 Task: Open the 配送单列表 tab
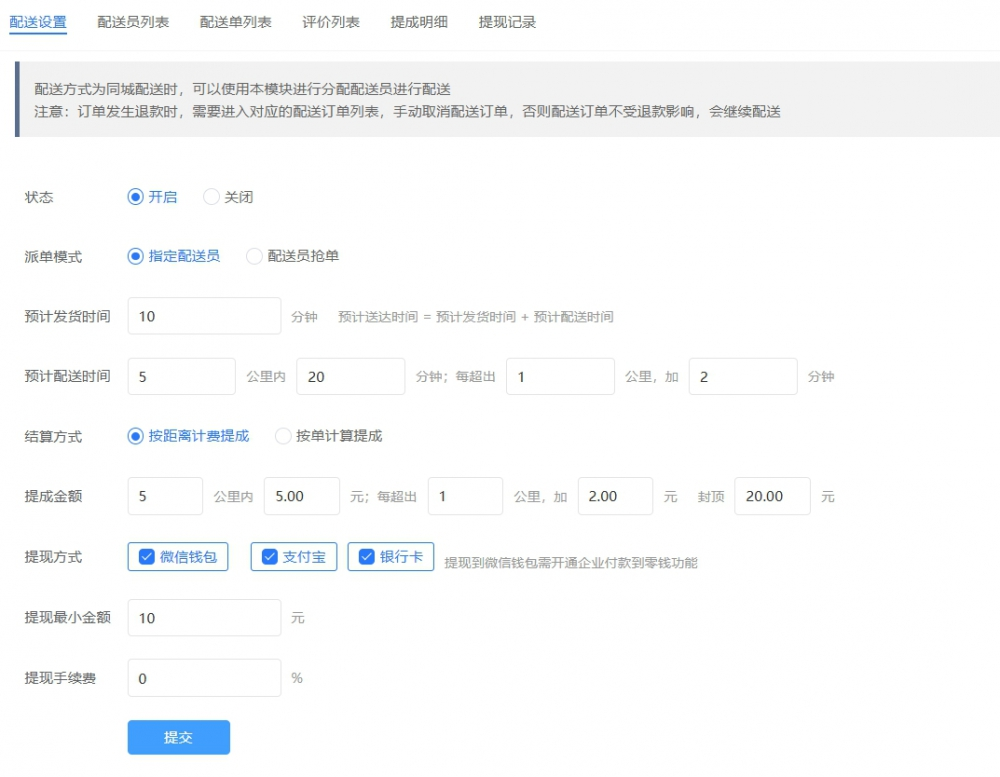tap(235, 21)
